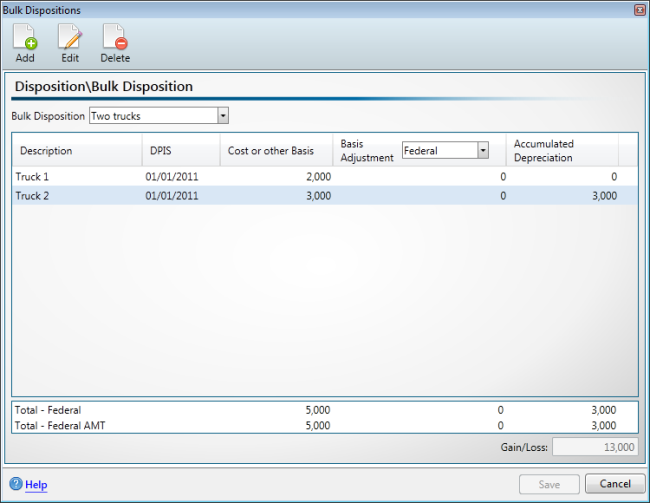The width and height of the screenshot is (650, 503).
Task: Click the Delete document icon
Action: [115, 38]
